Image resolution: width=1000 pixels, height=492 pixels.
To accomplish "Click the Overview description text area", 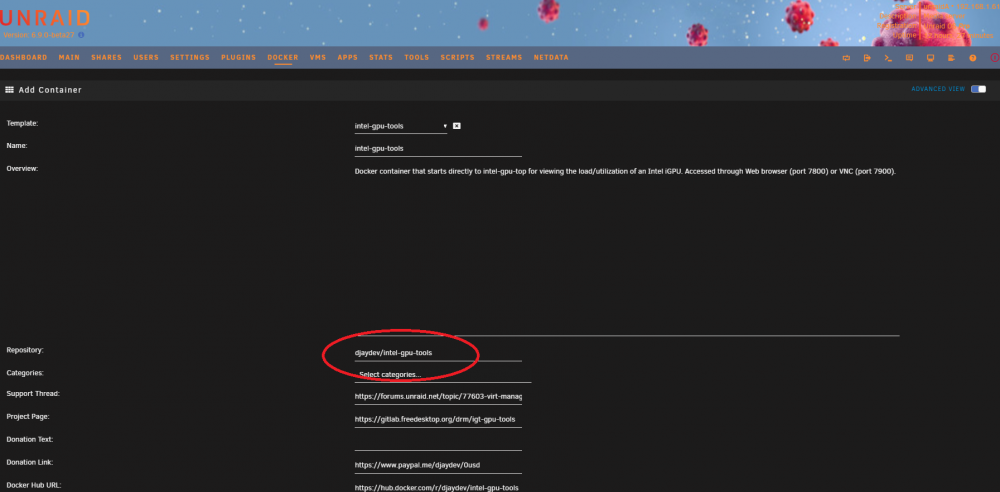I will click(627, 250).
